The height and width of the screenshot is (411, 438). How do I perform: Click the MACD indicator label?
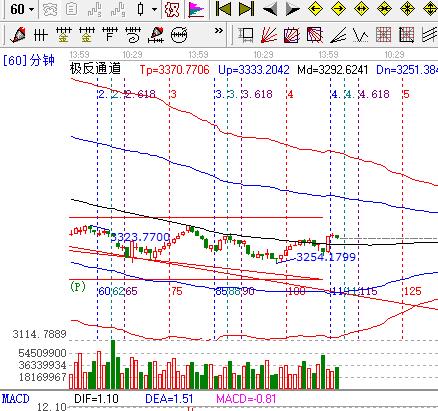click(x=16, y=399)
